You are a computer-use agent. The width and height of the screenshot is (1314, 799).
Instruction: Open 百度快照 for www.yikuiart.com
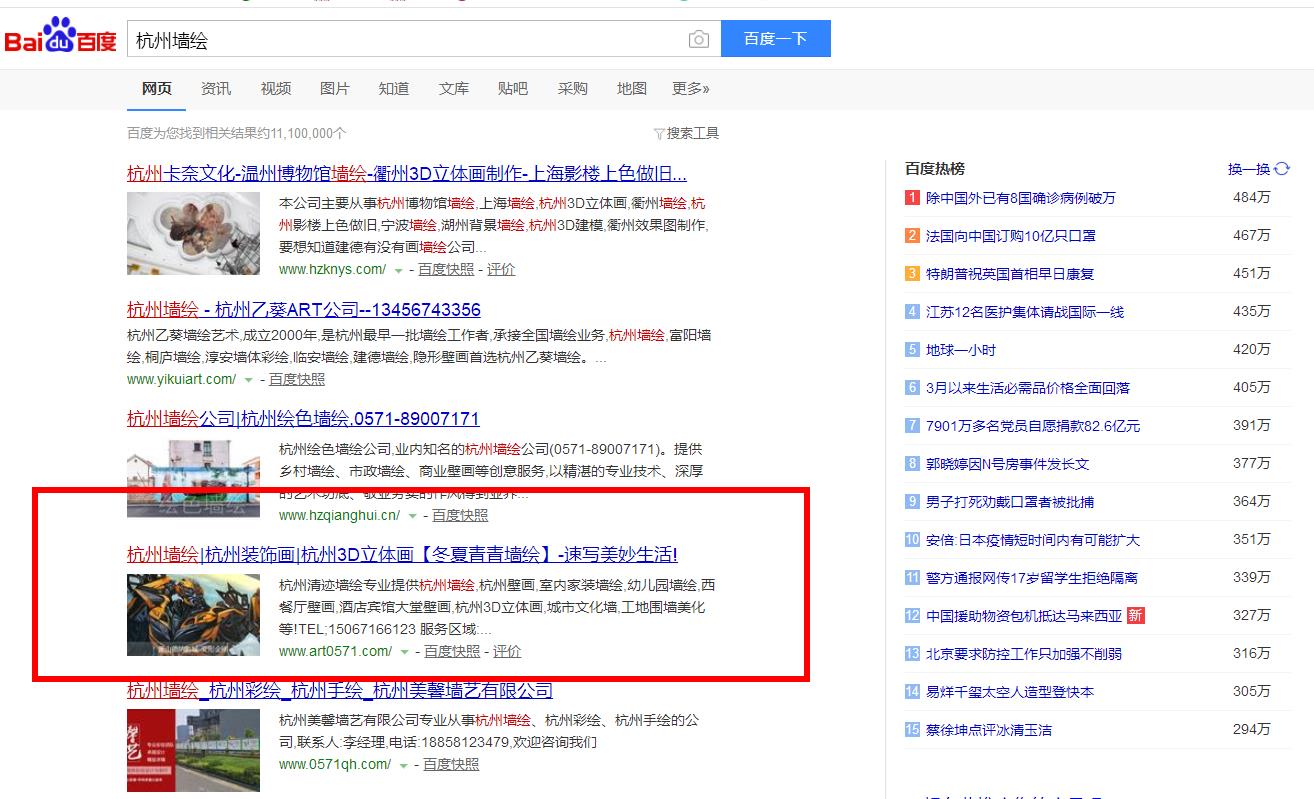coord(297,380)
